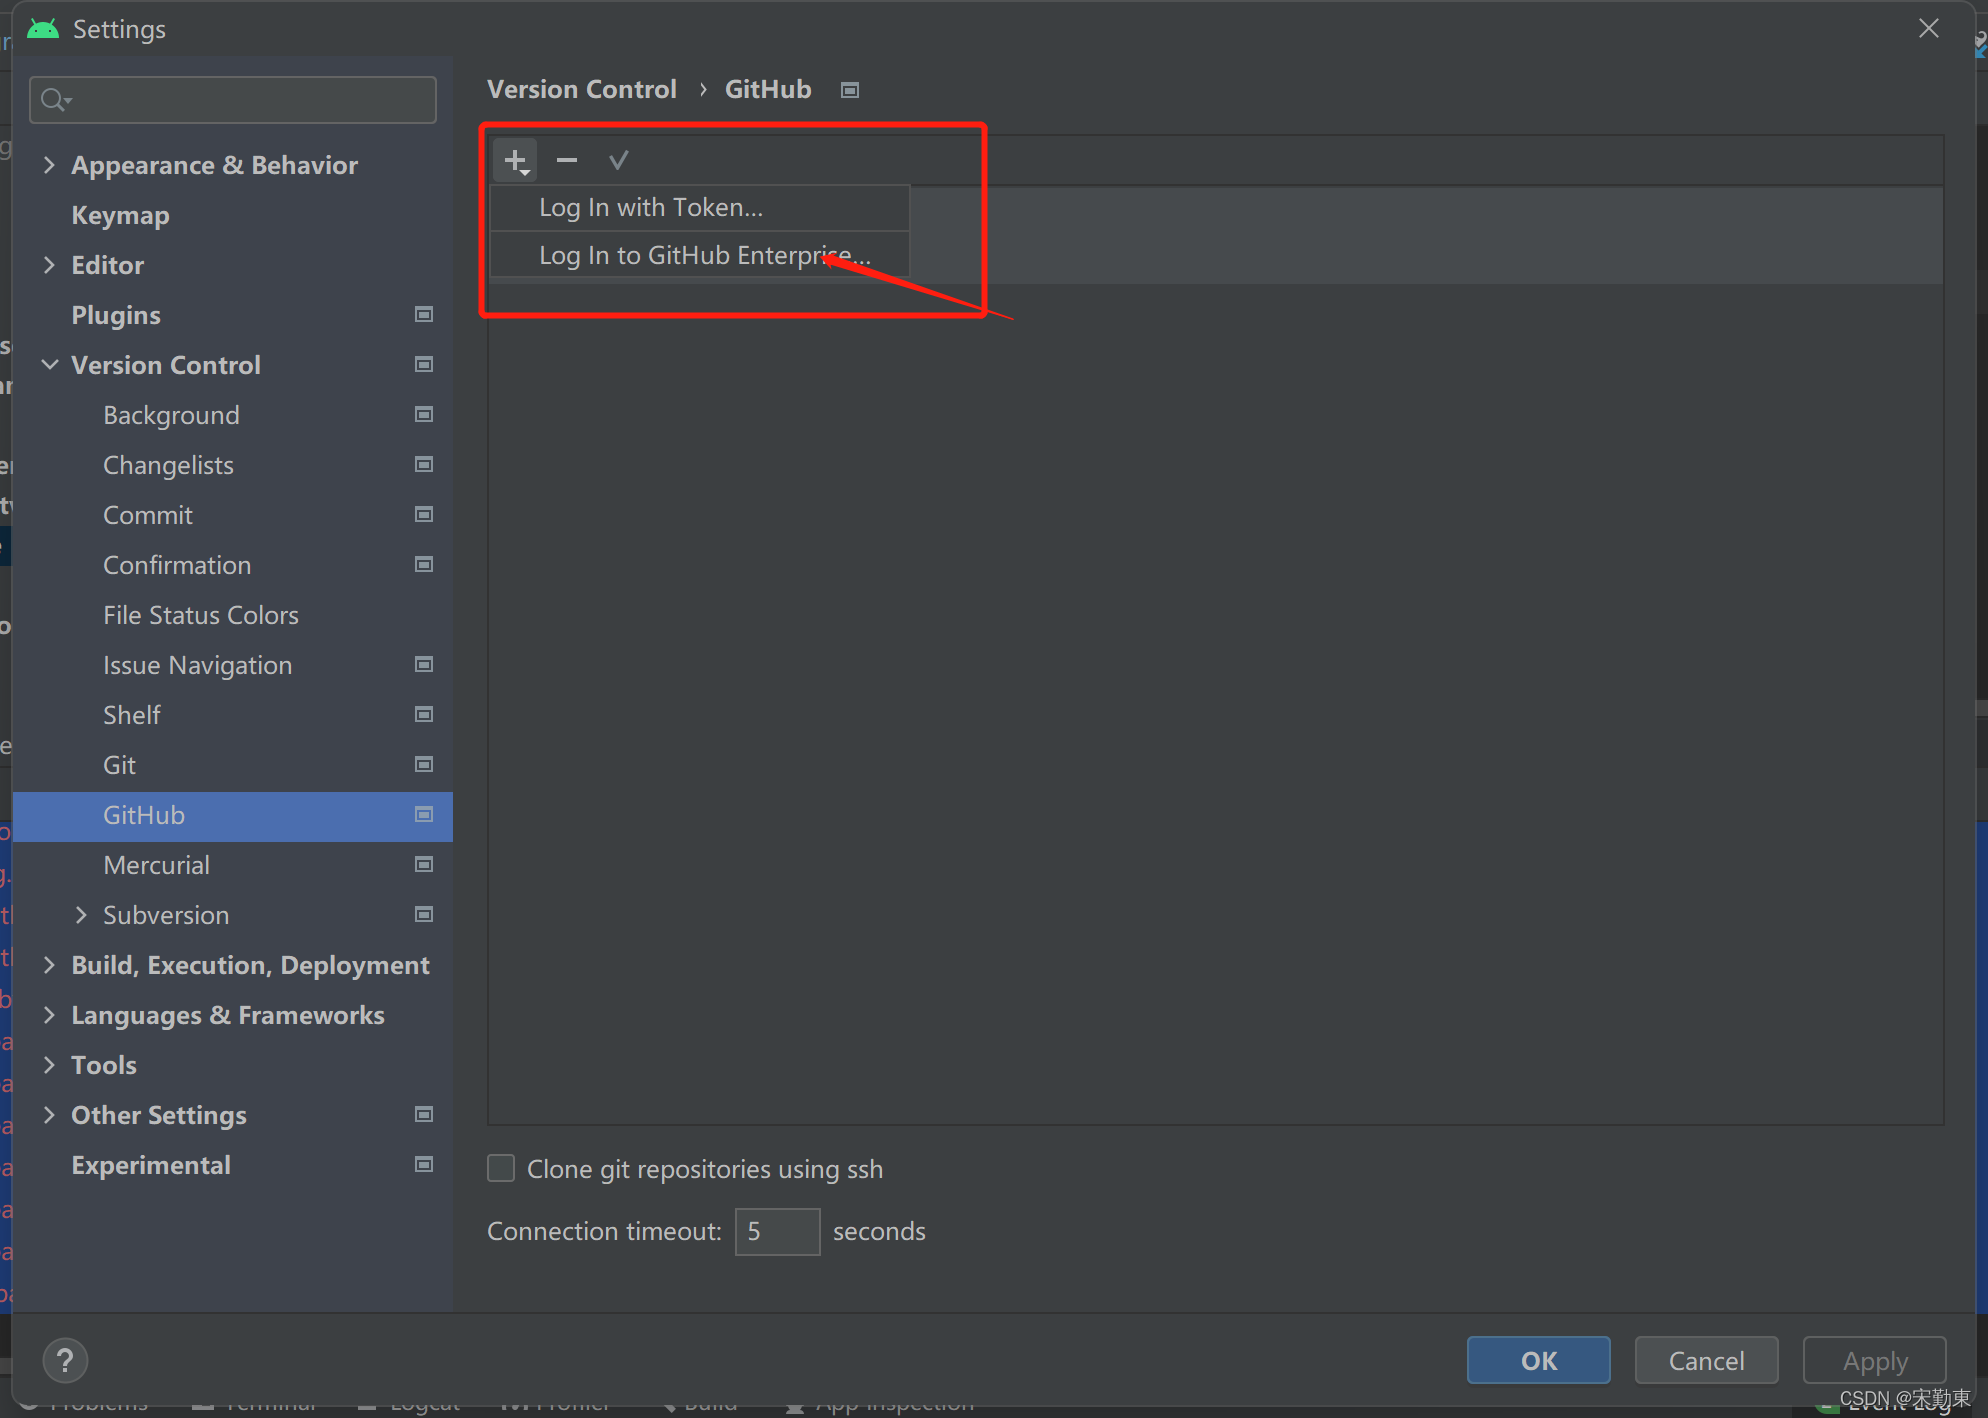Select Shelf settings
Viewport: 1988px width, 1418px height.
point(131,715)
